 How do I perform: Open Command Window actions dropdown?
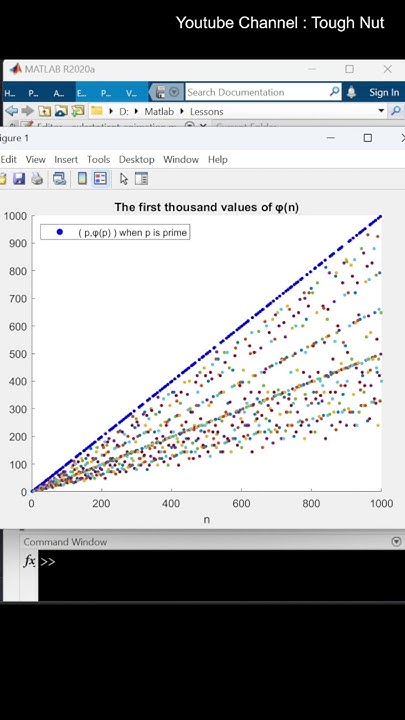(396, 542)
